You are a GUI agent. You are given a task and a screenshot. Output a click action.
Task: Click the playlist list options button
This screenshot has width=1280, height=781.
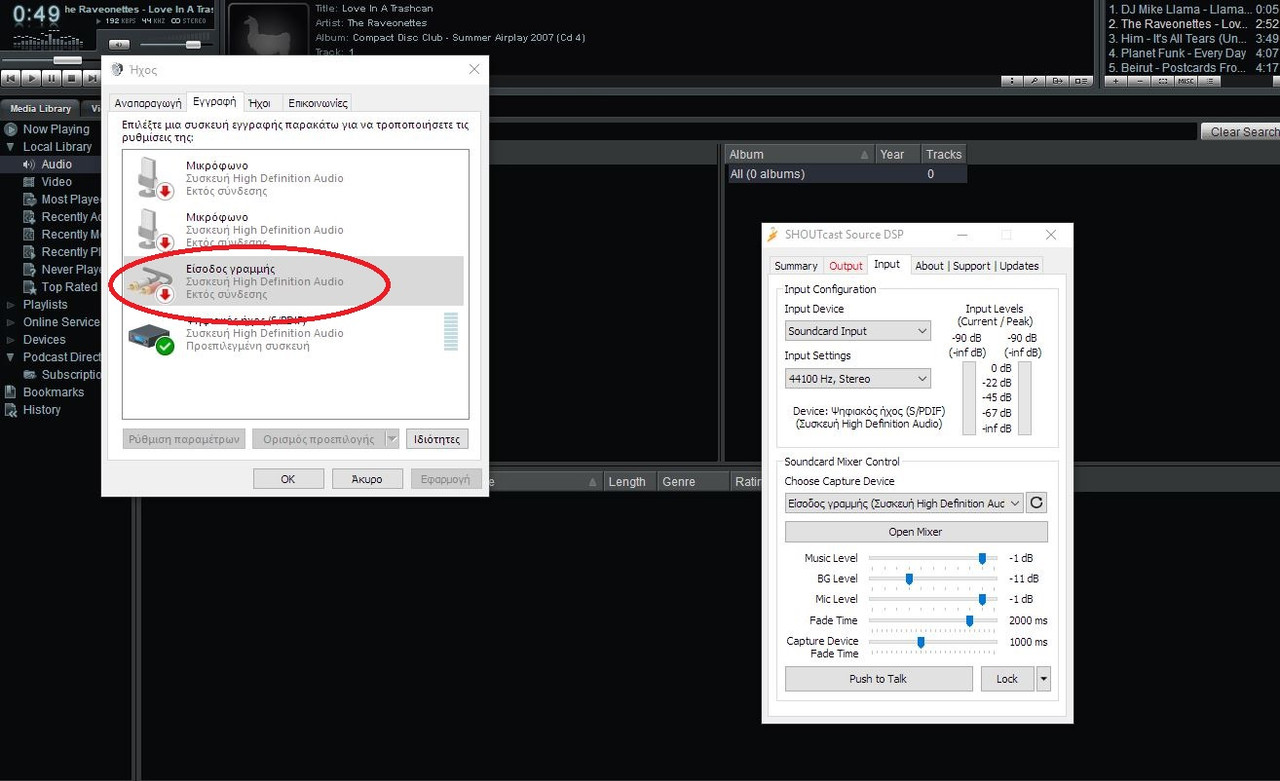1209,81
